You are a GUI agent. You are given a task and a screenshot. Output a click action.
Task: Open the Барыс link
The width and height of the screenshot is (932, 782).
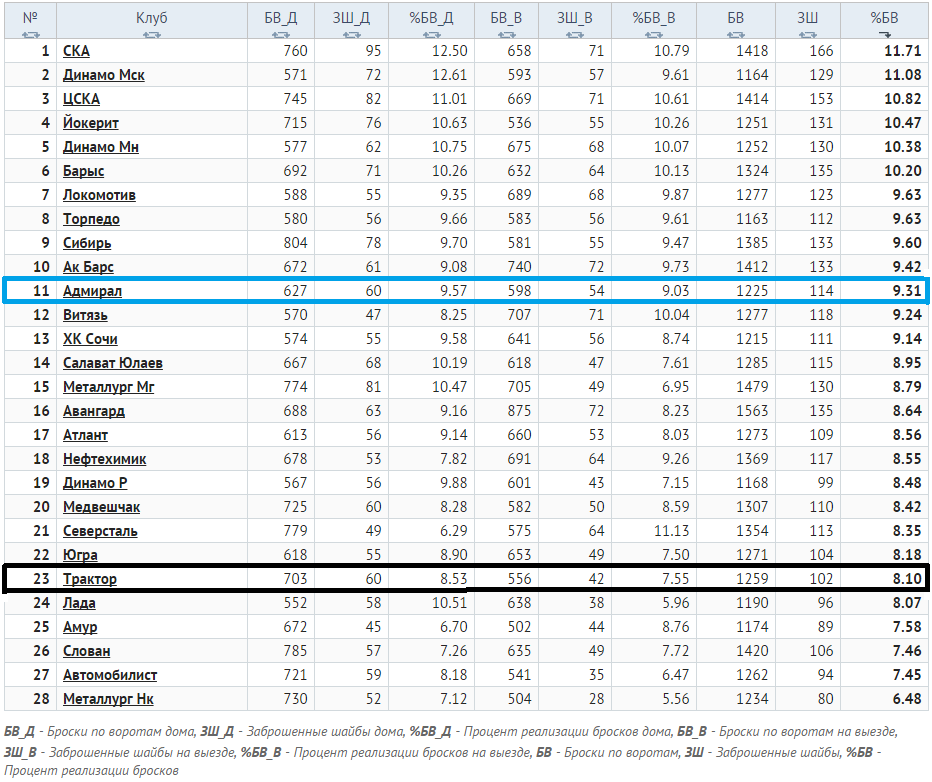(x=84, y=171)
